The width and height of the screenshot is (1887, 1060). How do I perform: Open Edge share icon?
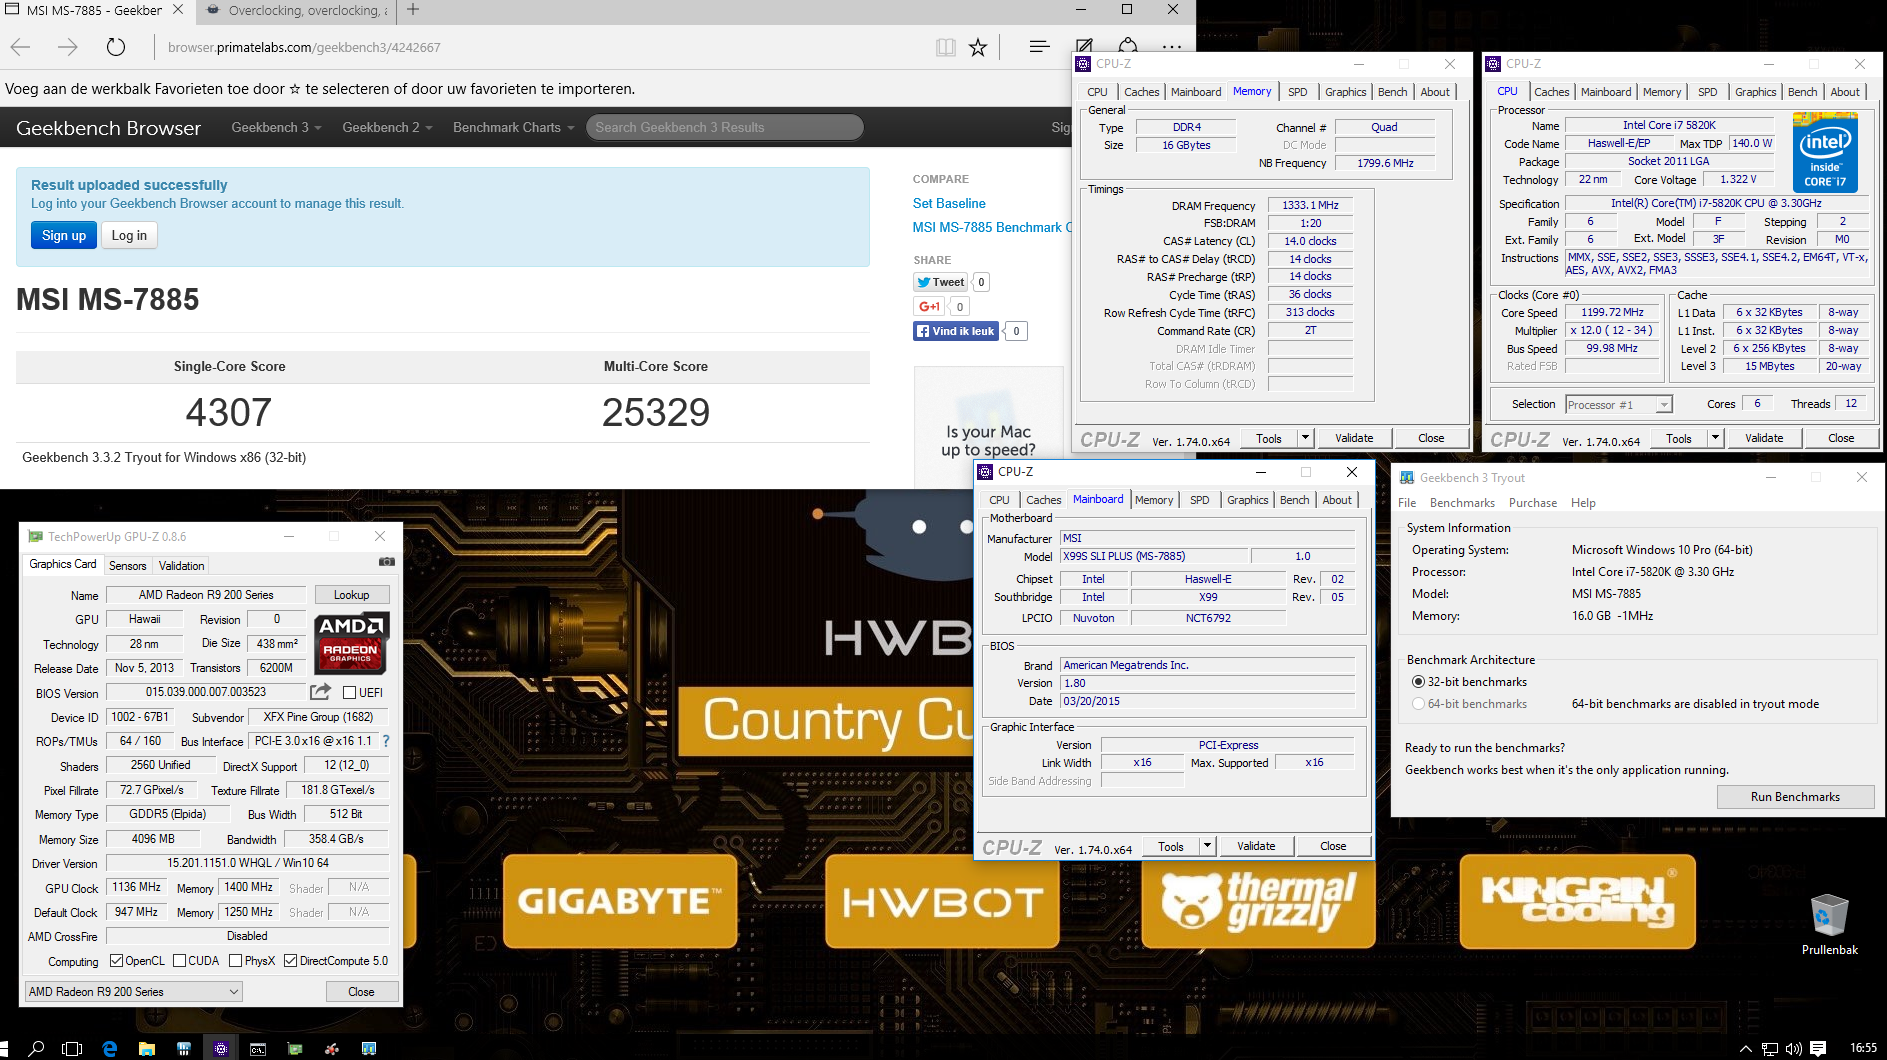tap(1128, 46)
